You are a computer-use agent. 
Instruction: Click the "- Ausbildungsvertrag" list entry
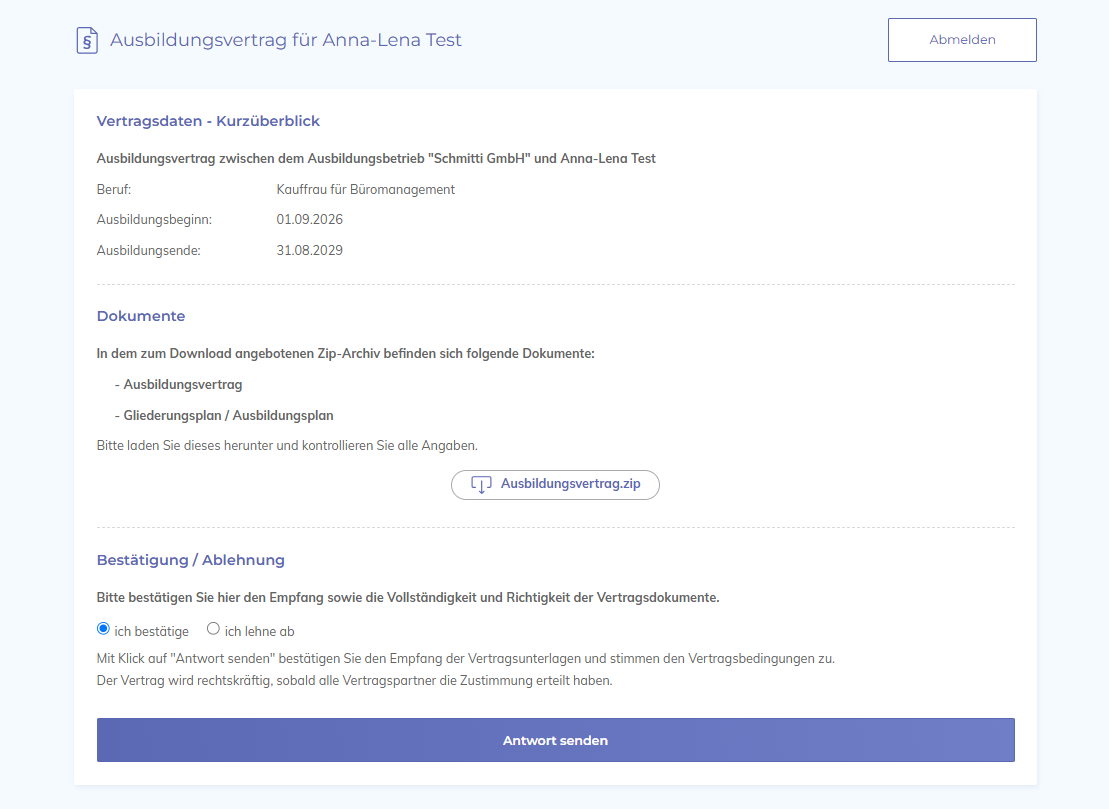pos(178,385)
